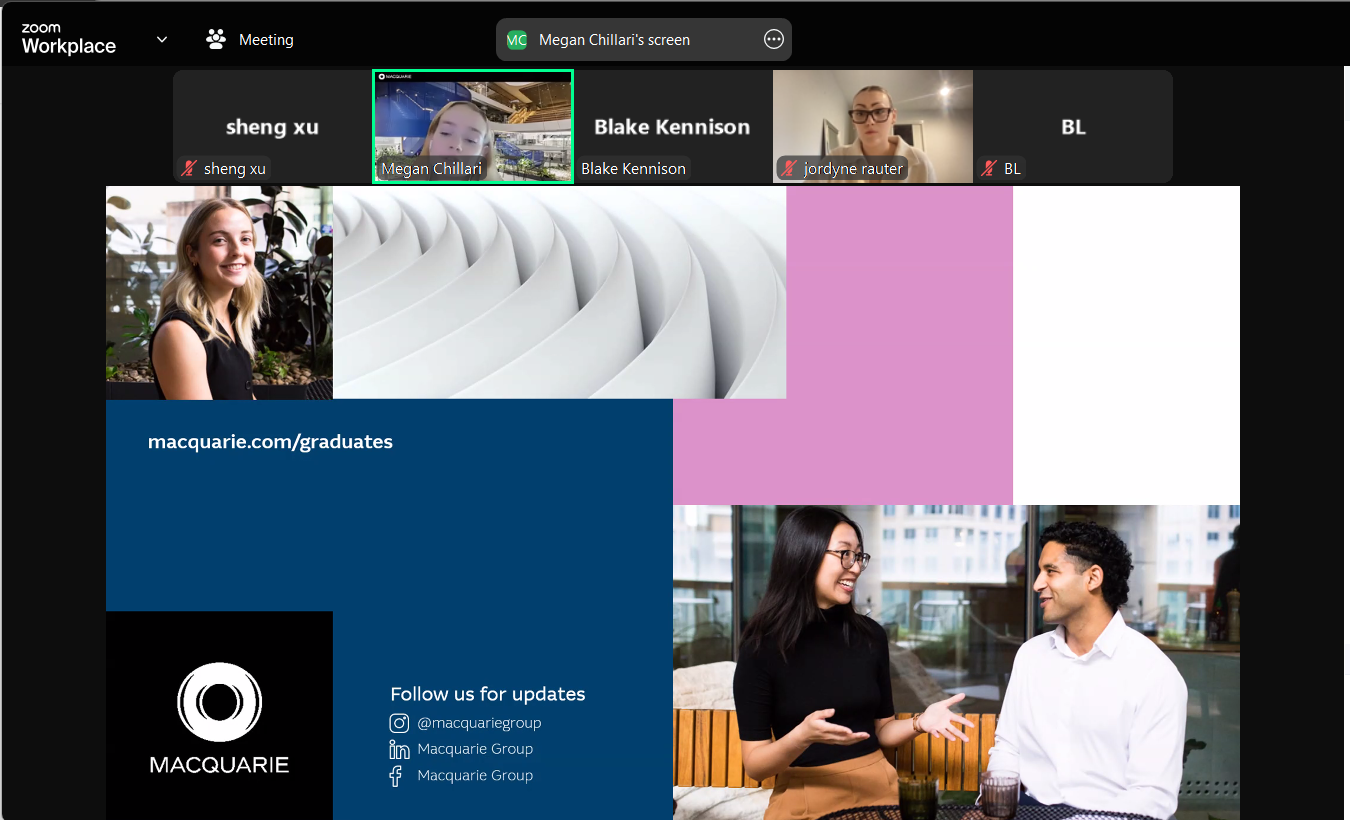This screenshot has width=1350, height=820.
Task: Click Blake Kennison's participant tile
Action: 672,127
